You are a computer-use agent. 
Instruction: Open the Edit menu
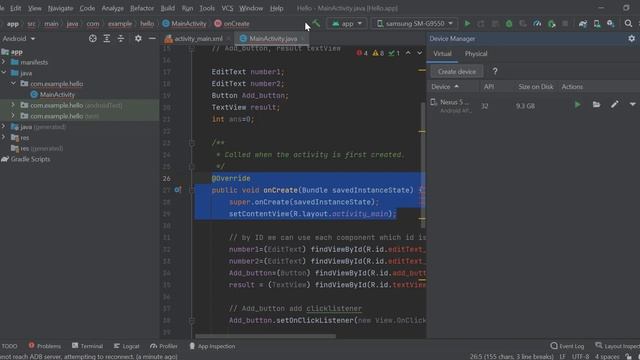pyautogui.click(x=16, y=8)
